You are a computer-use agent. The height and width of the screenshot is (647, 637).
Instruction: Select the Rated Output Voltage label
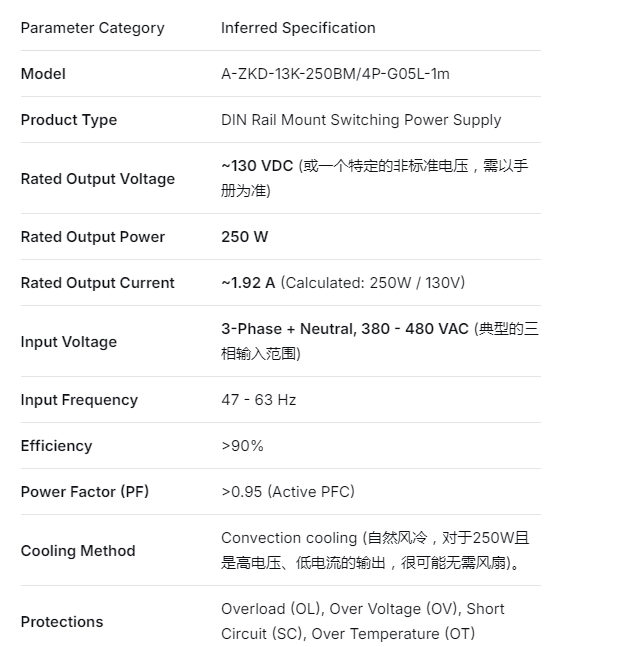click(x=98, y=179)
